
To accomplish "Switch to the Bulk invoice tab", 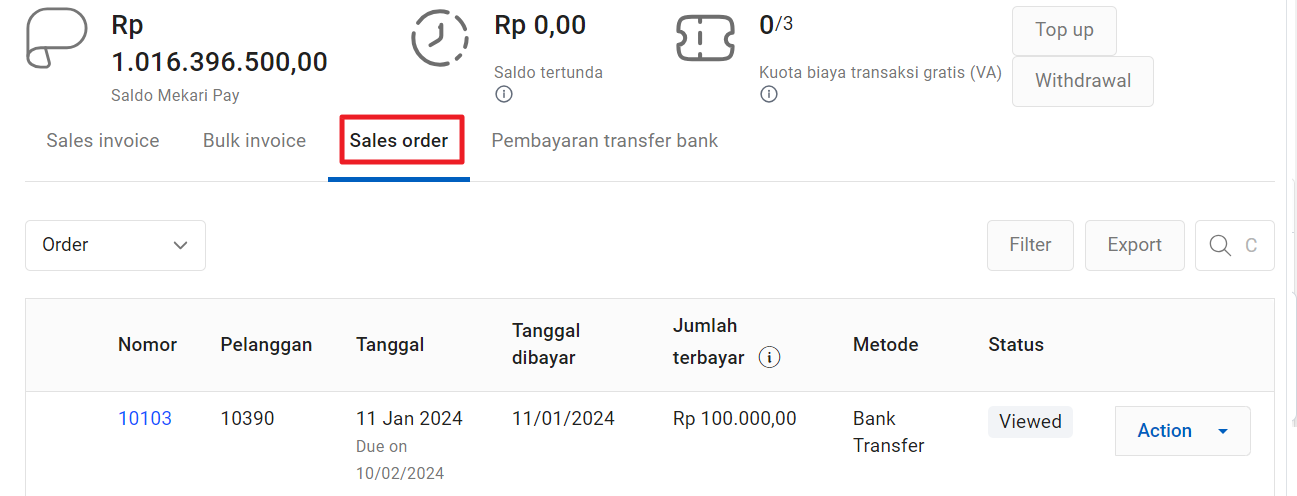I will click(x=254, y=141).
